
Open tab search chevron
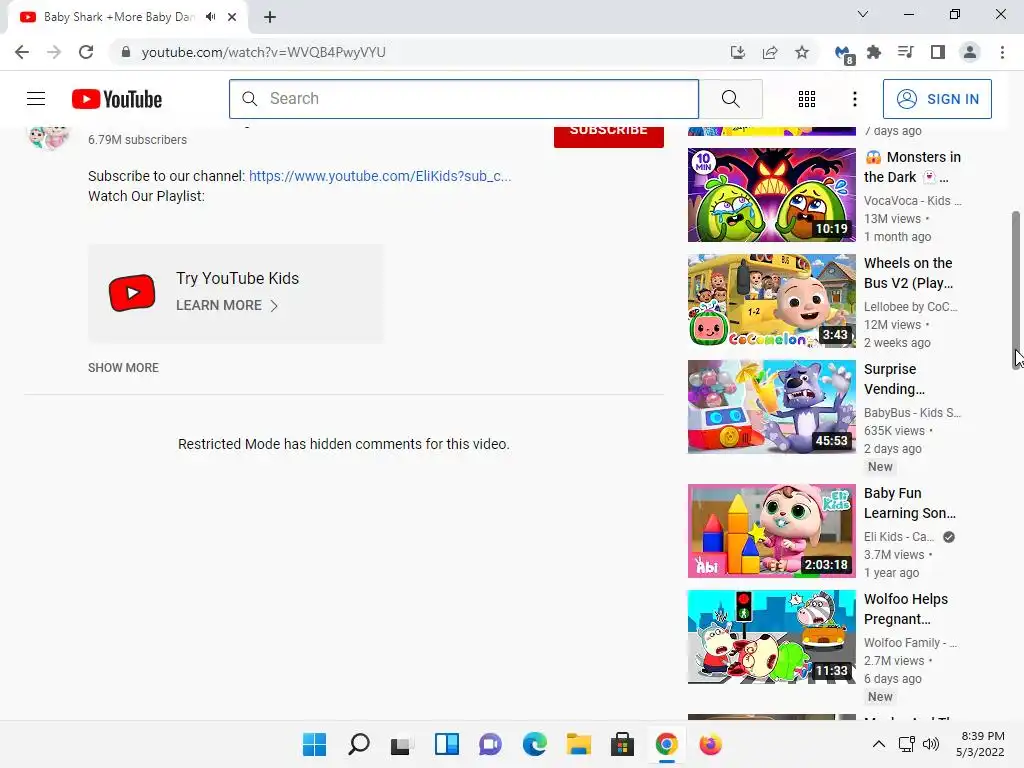click(863, 14)
